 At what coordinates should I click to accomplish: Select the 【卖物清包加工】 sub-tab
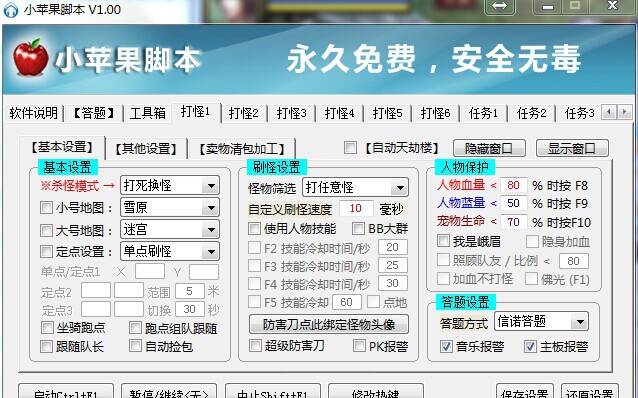click(x=242, y=149)
